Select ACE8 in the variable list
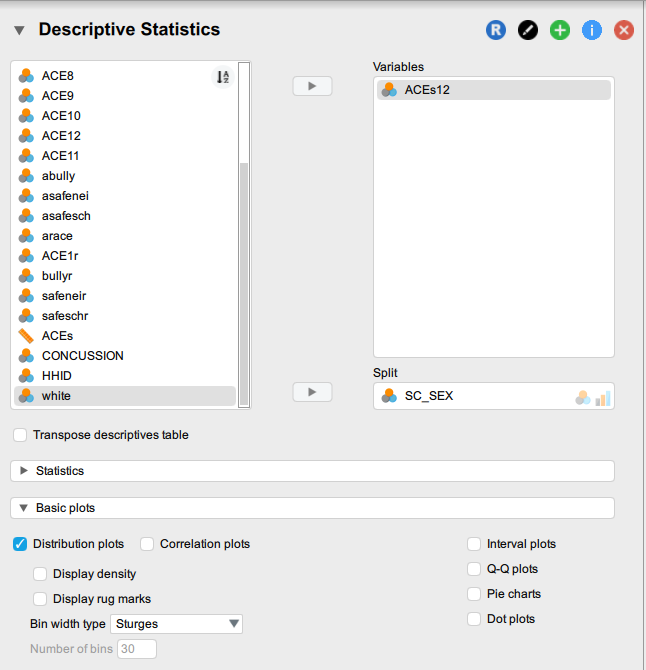Screen dimensions: 646x670 [125, 76]
